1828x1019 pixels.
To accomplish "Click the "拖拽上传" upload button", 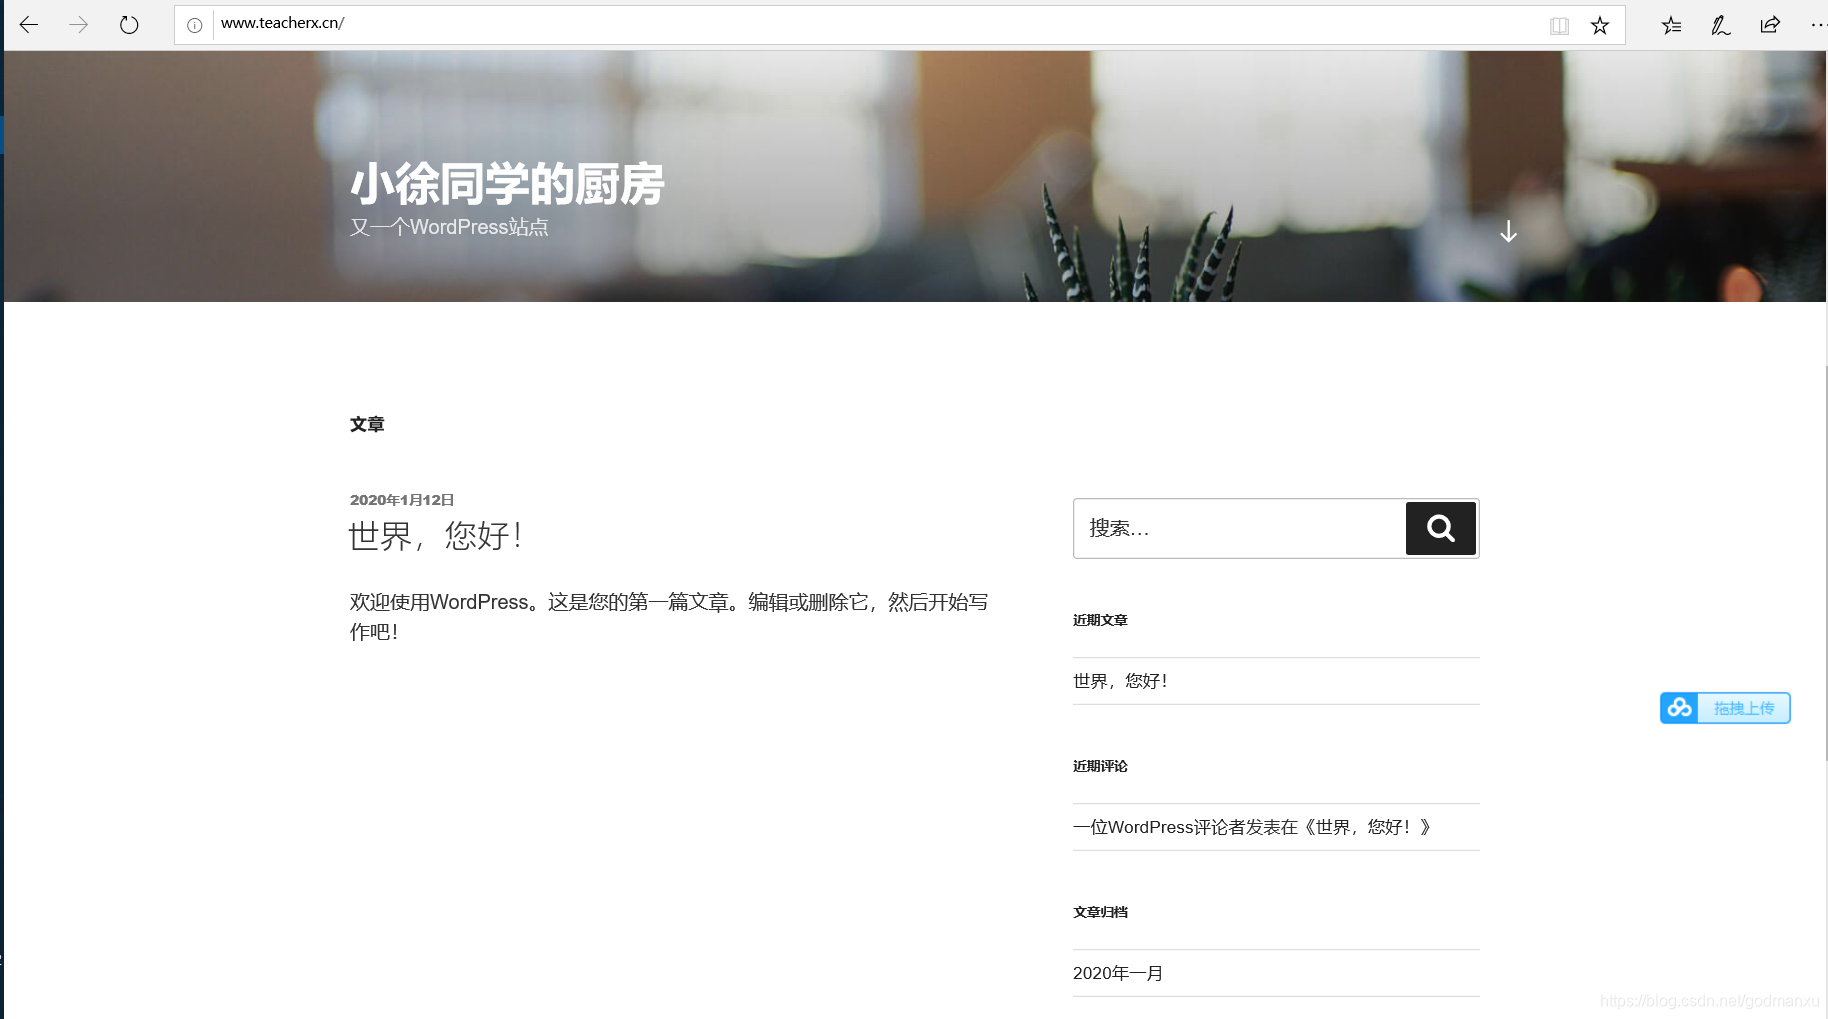I will click(1744, 707).
